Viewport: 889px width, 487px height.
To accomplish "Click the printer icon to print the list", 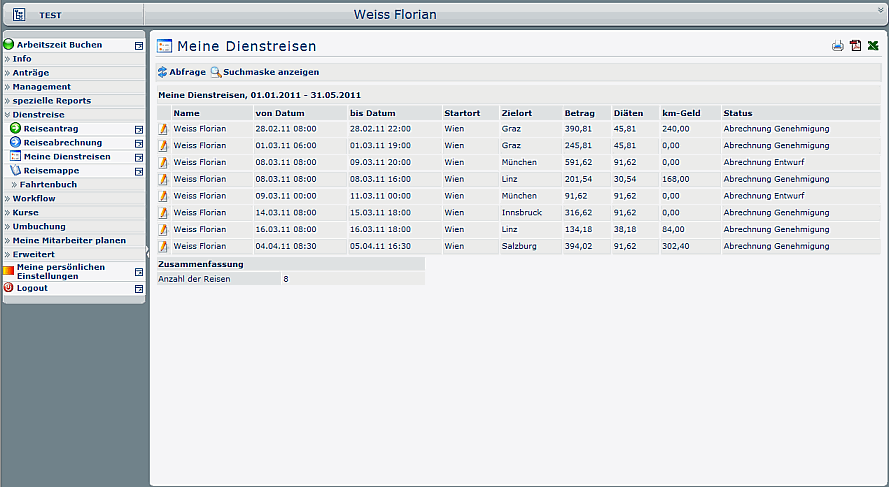I will tap(838, 46).
